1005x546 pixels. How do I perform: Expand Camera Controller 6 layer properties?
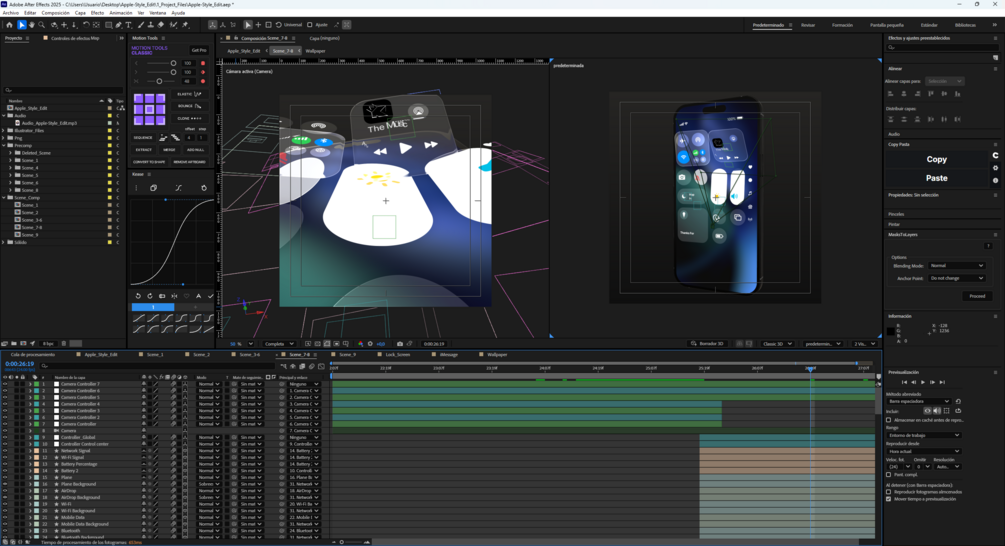pos(29,390)
